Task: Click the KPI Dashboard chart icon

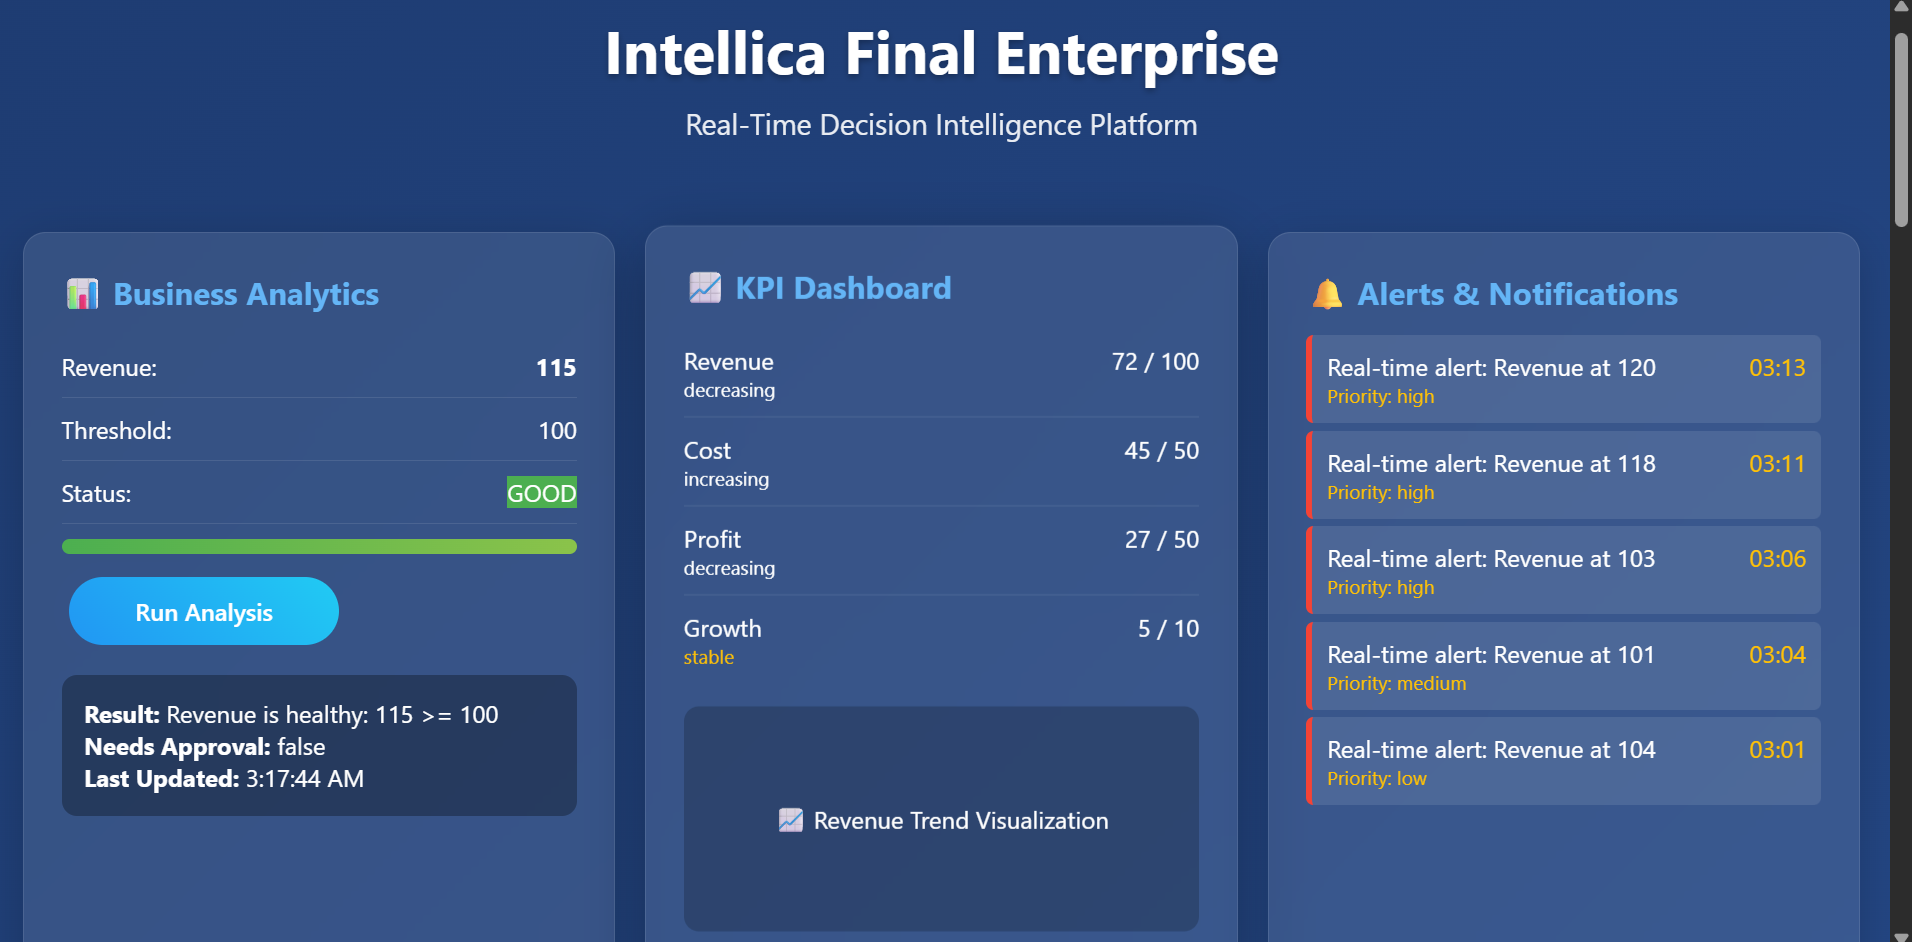Action: coord(705,288)
